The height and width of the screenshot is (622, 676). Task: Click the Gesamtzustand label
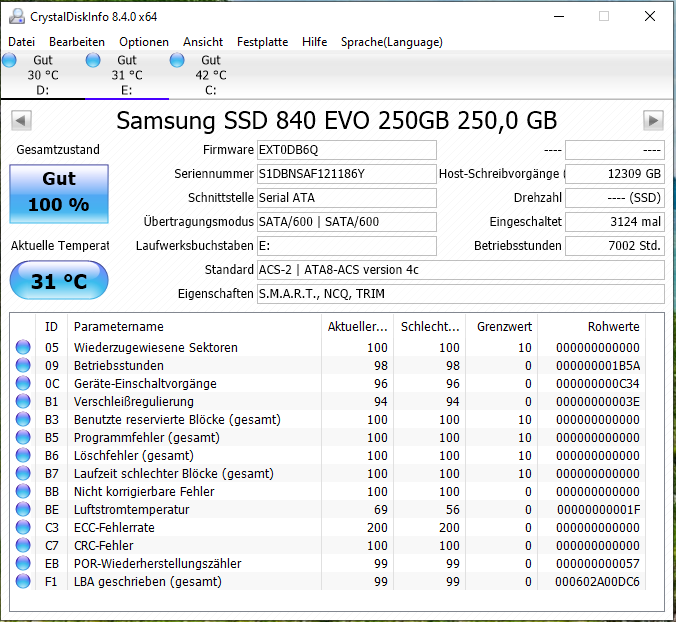tap(58, 150)
